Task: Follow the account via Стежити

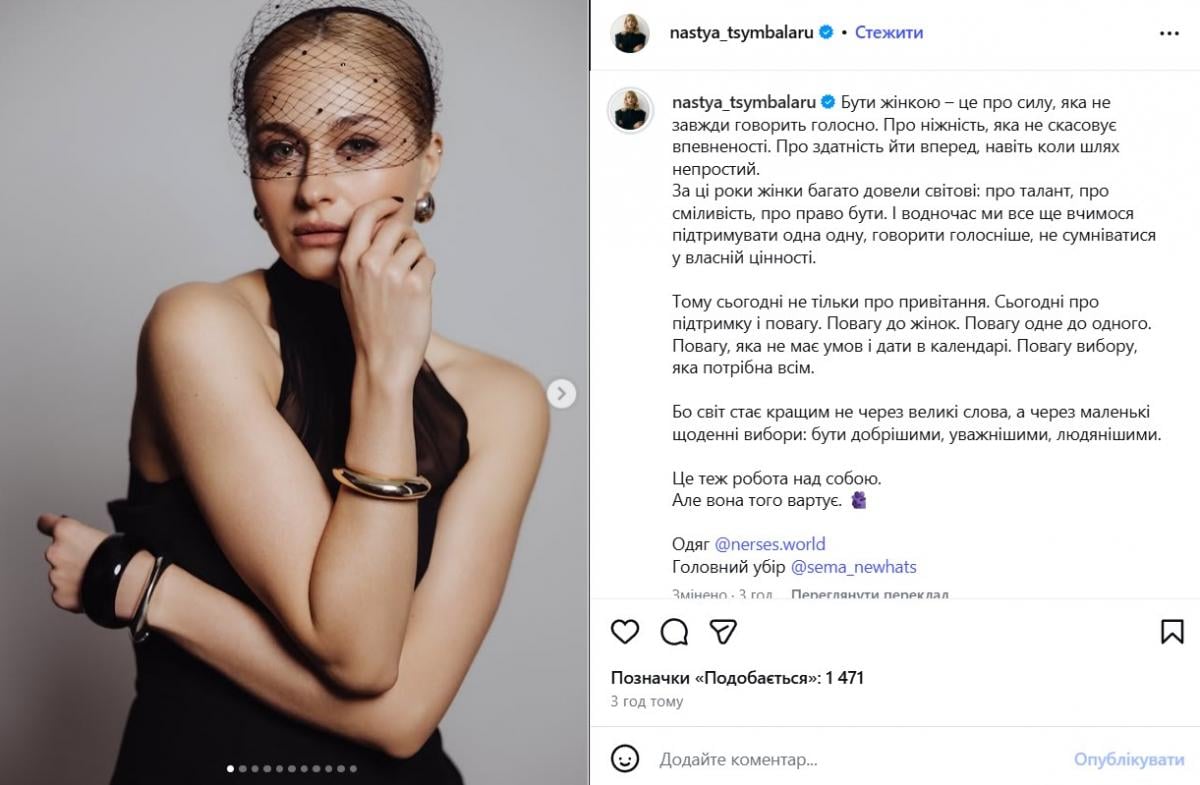Action: pos(889,33)
